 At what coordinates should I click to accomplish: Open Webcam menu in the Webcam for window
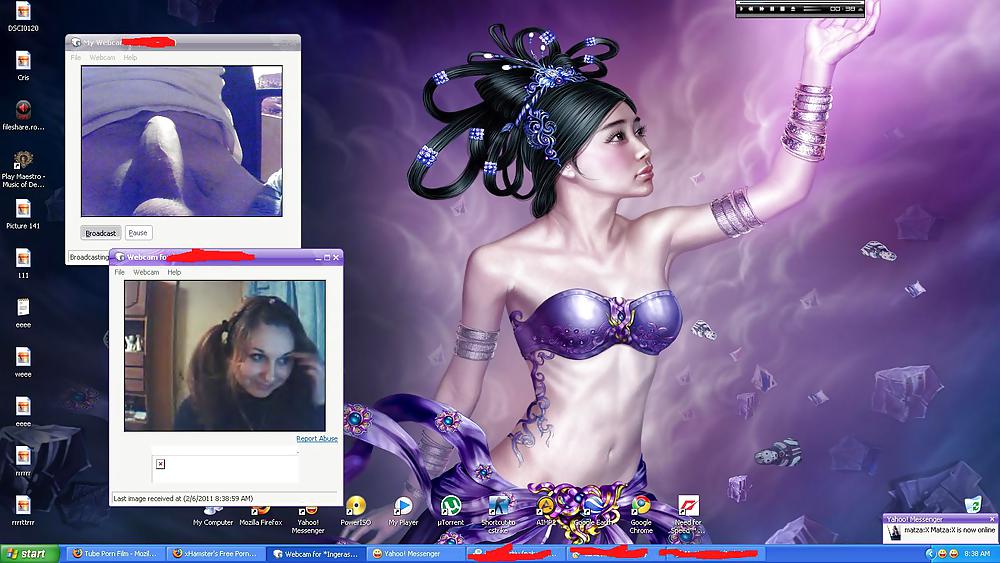coord(146,272)
